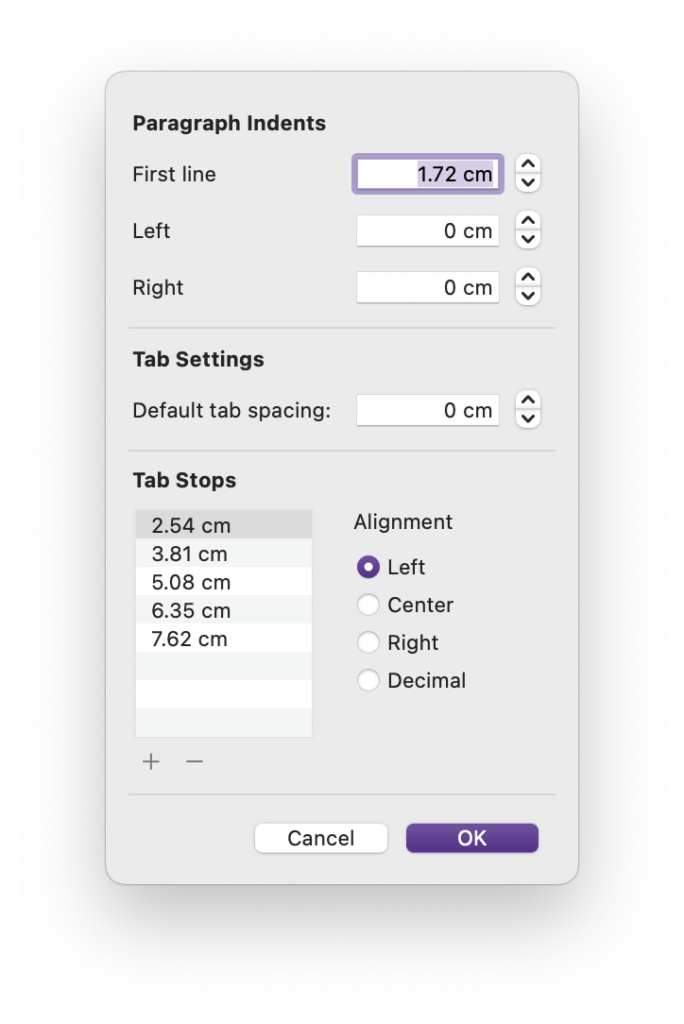684x1024 pixels.
Task: Choose Center alignment for the tab stop
Action: 368,605
